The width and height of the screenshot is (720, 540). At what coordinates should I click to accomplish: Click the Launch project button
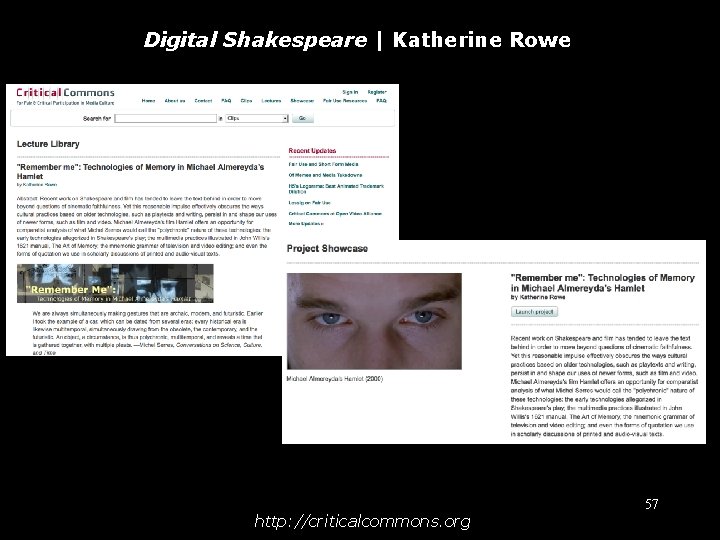(x=534, y=312)
